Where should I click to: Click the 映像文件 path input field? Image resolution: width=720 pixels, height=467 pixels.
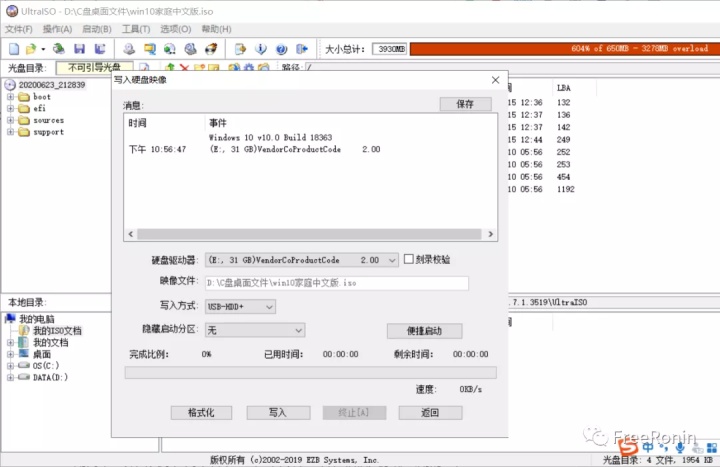point(337,283)
